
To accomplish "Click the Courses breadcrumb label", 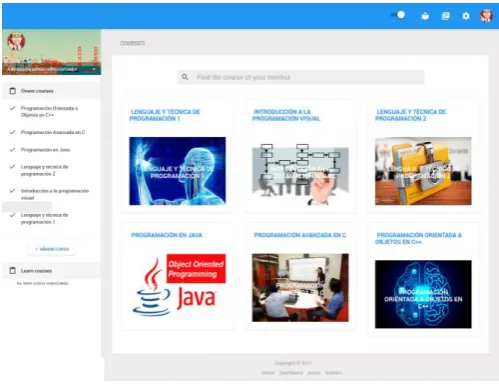I will pyautogui.click(x=132, y=43).
